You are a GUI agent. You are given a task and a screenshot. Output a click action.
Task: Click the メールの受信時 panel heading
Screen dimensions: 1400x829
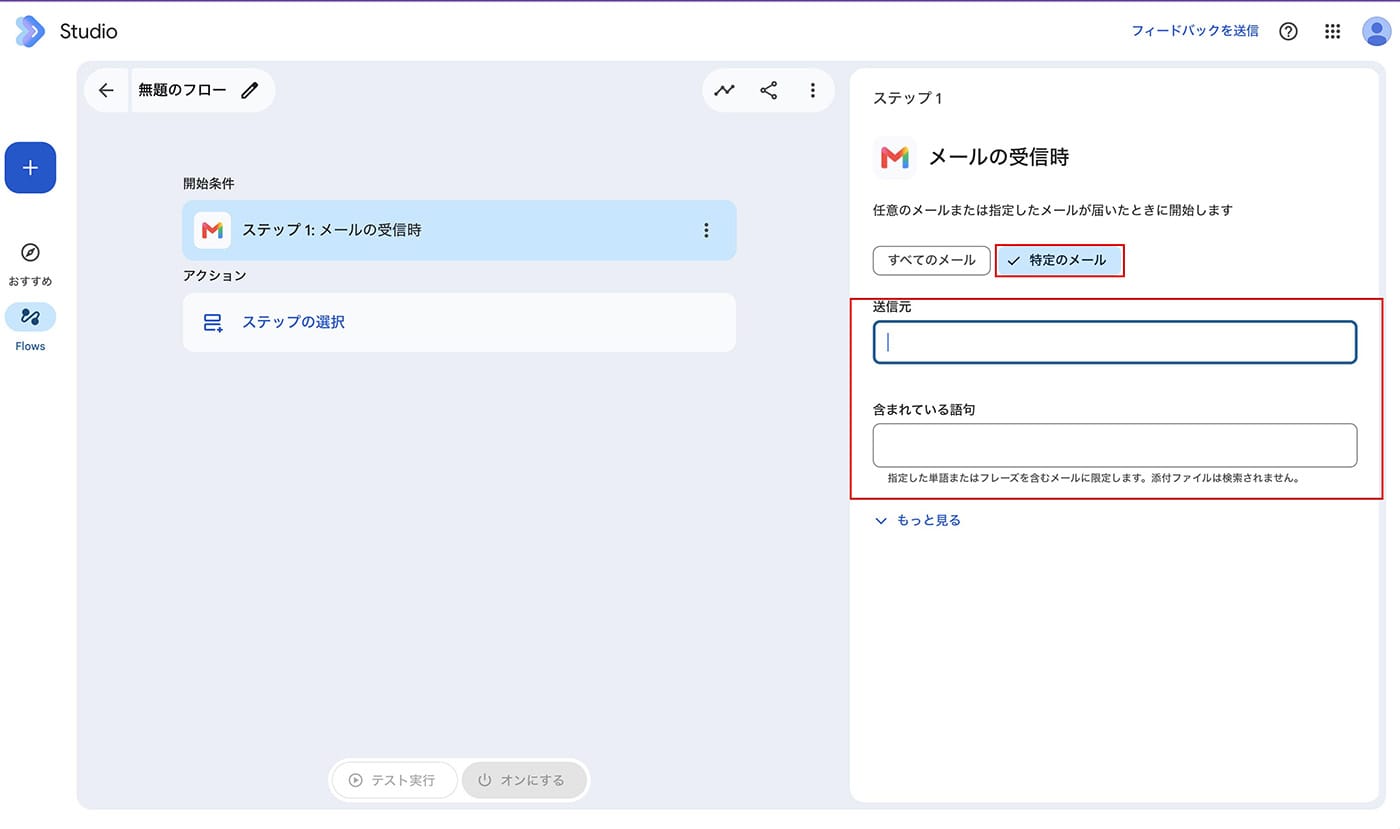tap(999, 157)
